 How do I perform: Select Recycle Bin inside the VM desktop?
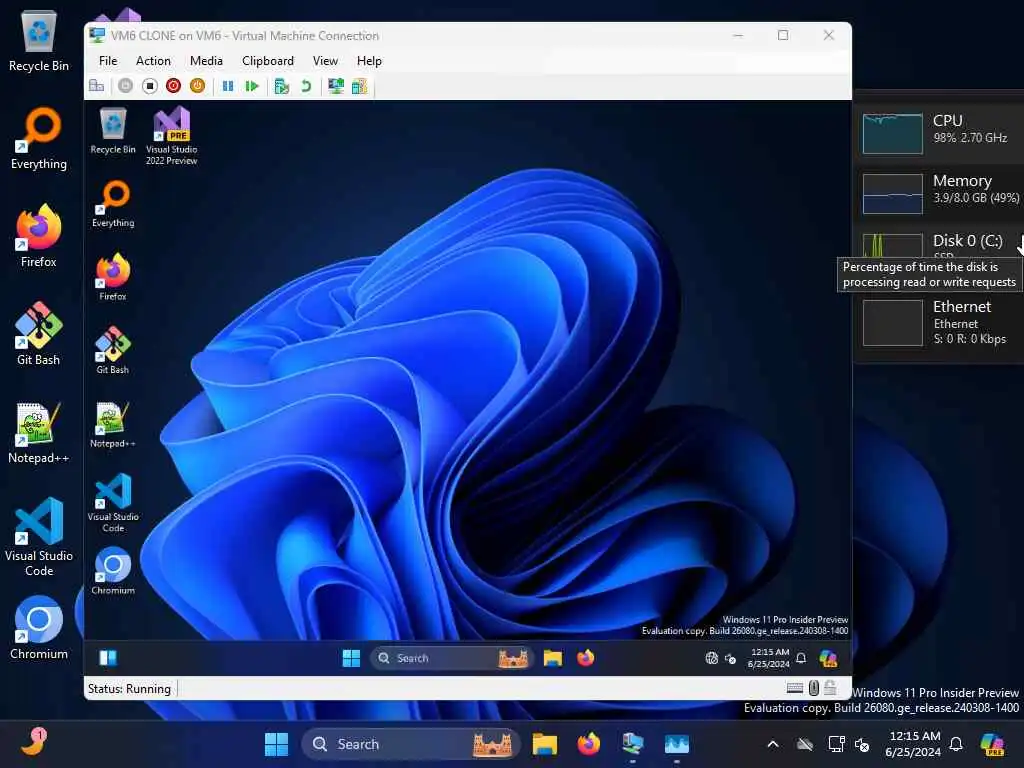tap(113, 131)
